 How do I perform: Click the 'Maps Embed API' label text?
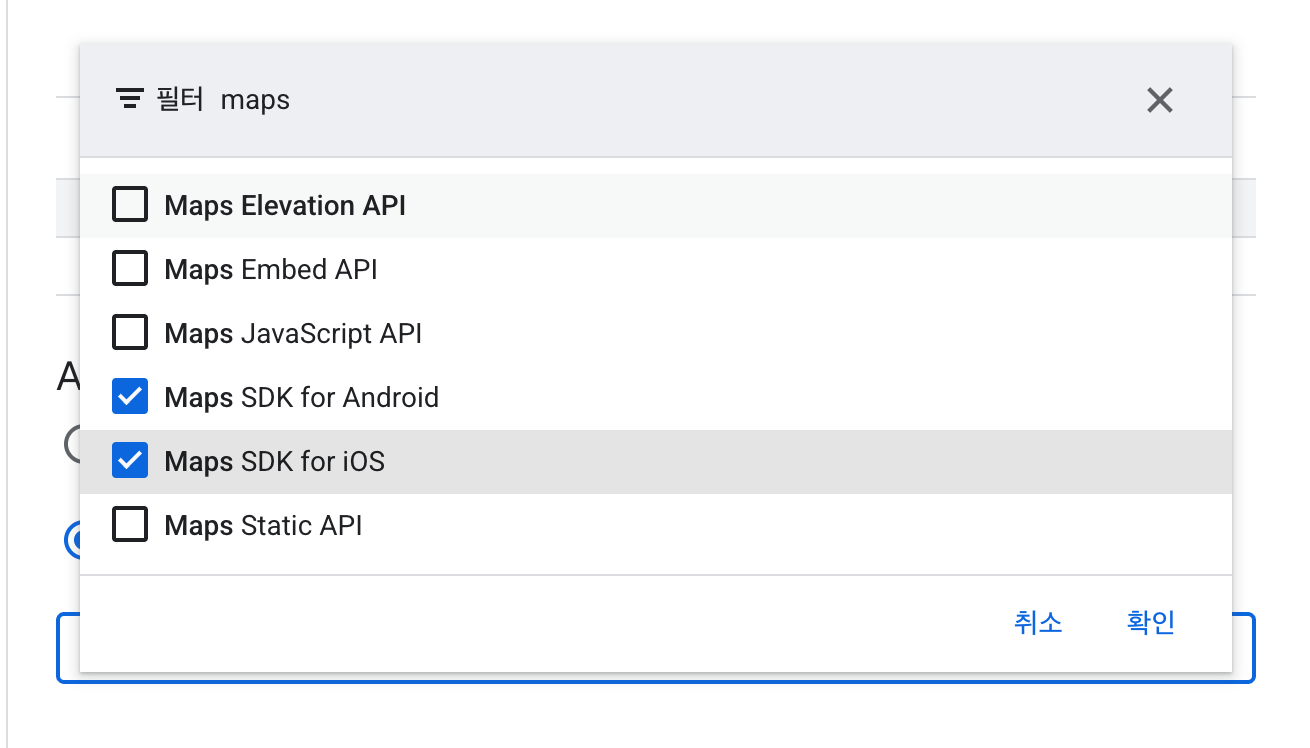(271, 270)
